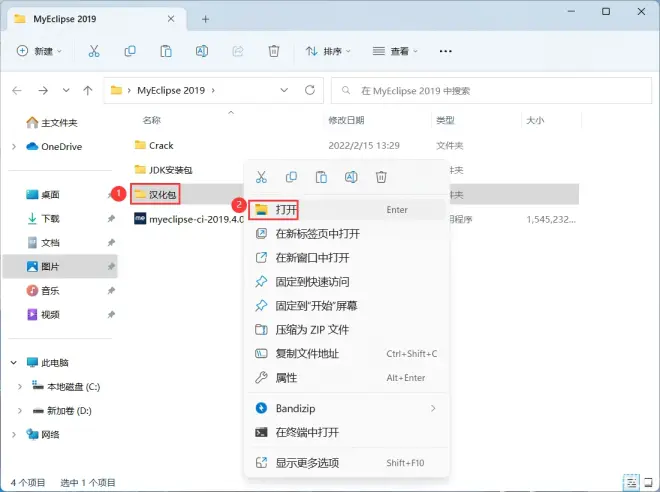Click the folder icon in the address bar
The image size is (660, 492).
116,90
